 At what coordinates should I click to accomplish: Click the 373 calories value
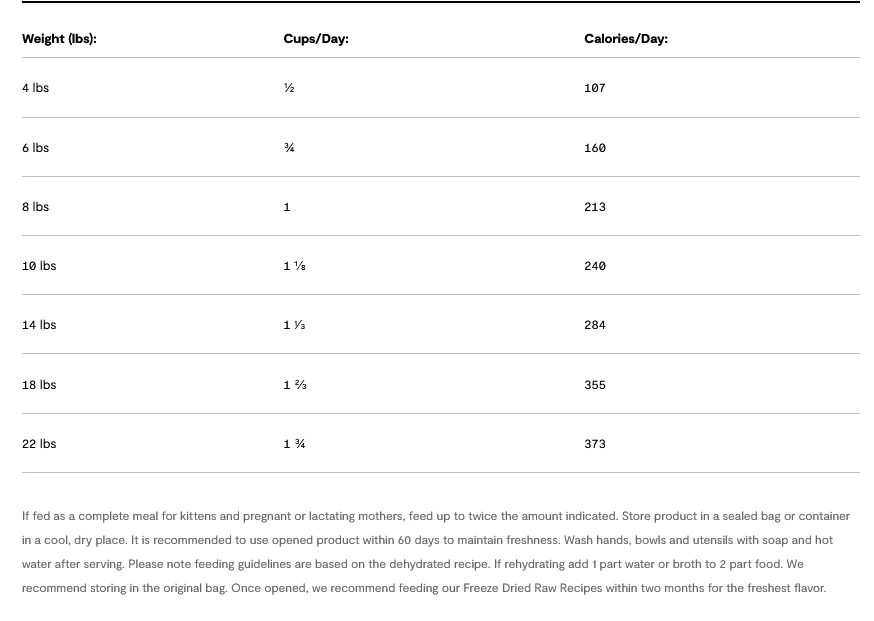point(595,444)
